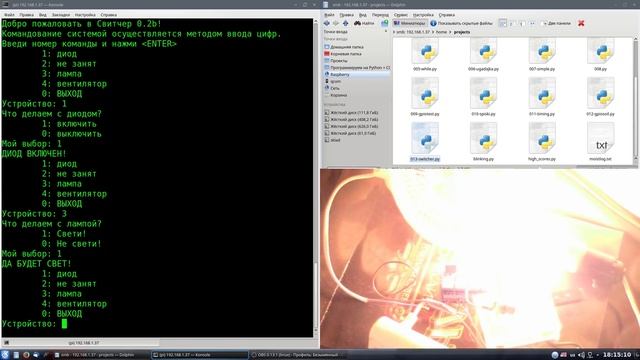Click the forward arrow in Dolphin
Screen dimensions: 640x360
[x=336, y=23]
